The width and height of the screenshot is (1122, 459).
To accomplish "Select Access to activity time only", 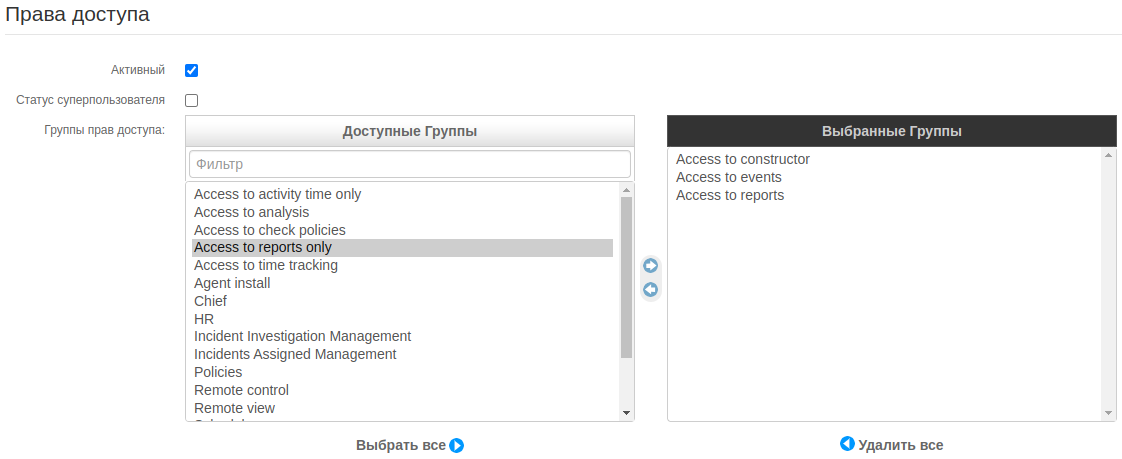I will (x=277, y=194).
